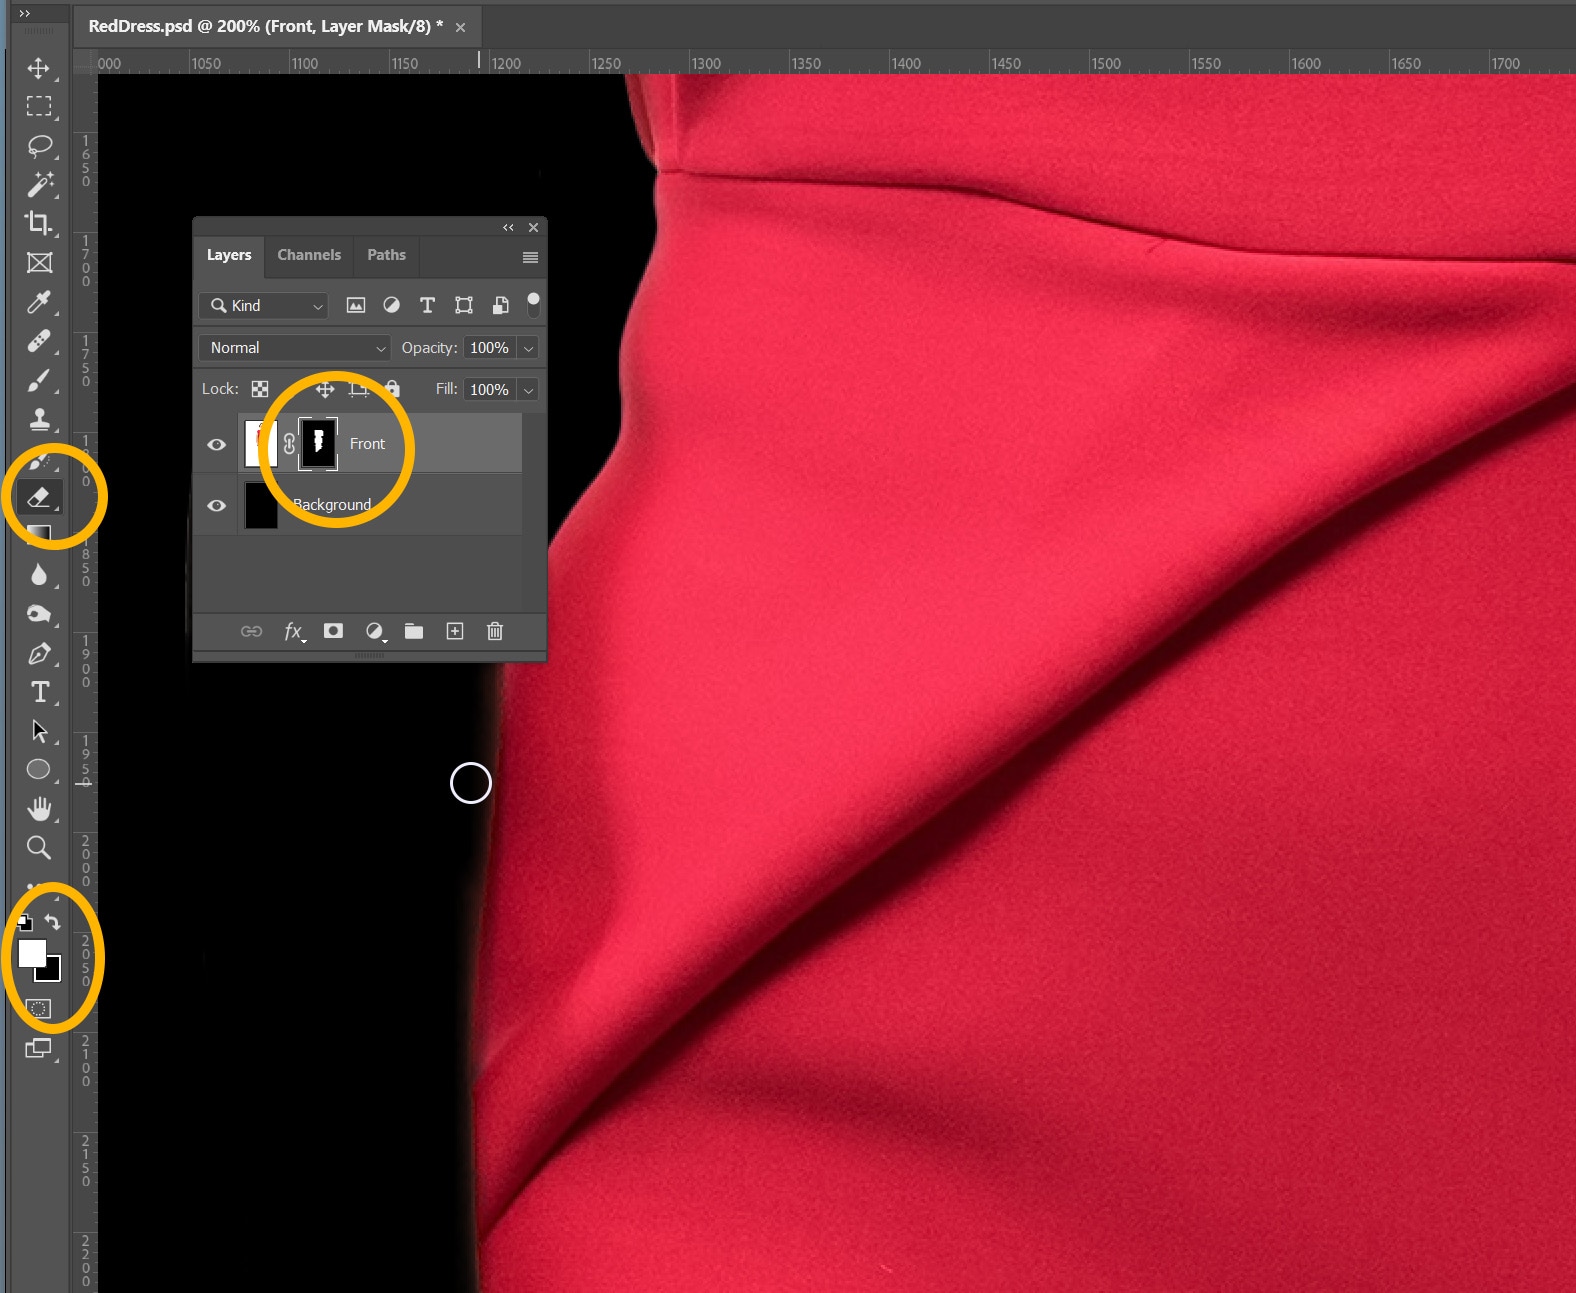Click the Delete layer trash icon
1576x1293 pixels.
coord(495,631)
